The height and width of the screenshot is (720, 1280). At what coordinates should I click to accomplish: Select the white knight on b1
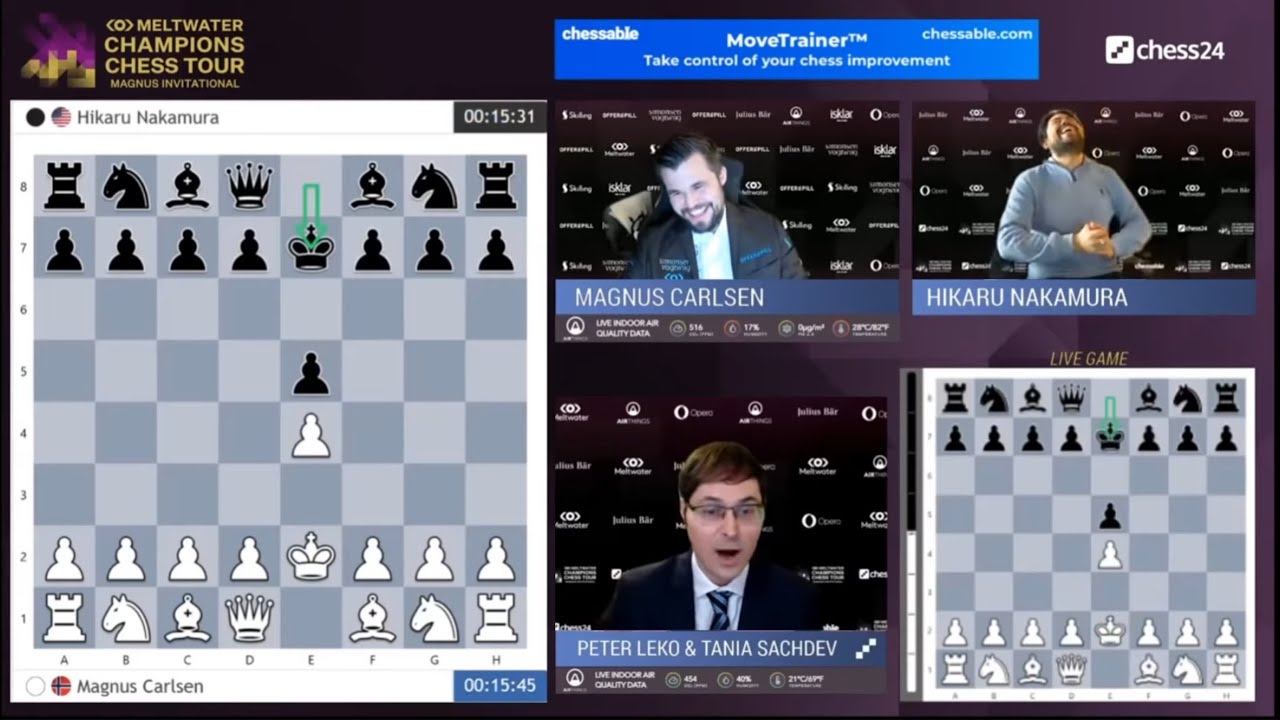click(x=126, y=620)
